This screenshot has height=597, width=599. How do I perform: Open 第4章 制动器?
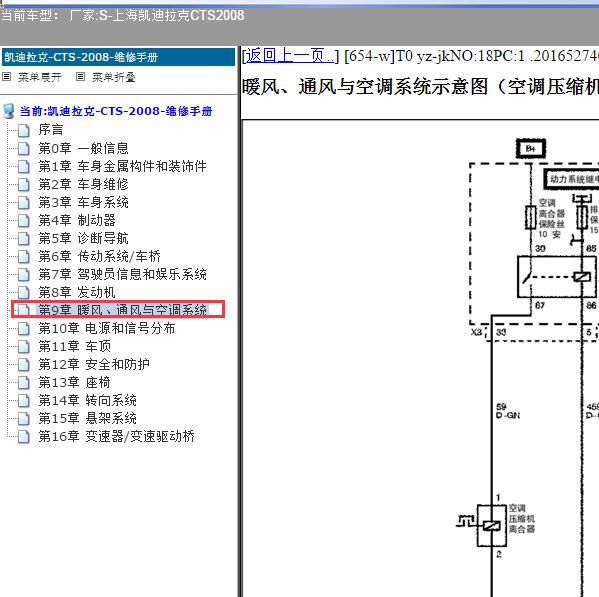[77, 220]
